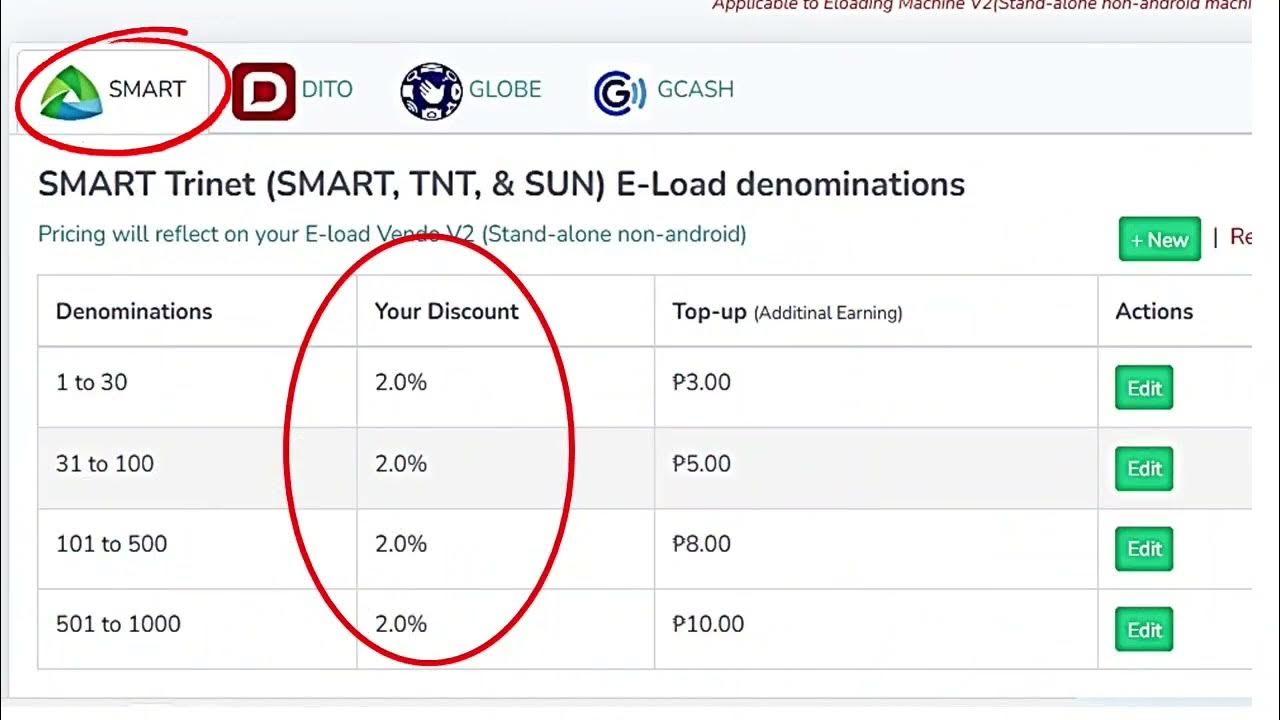Image resolution: width=1280 pixels, height=720 pixels.
Task: Switch to the SMART tab
Action: (146, 89)
